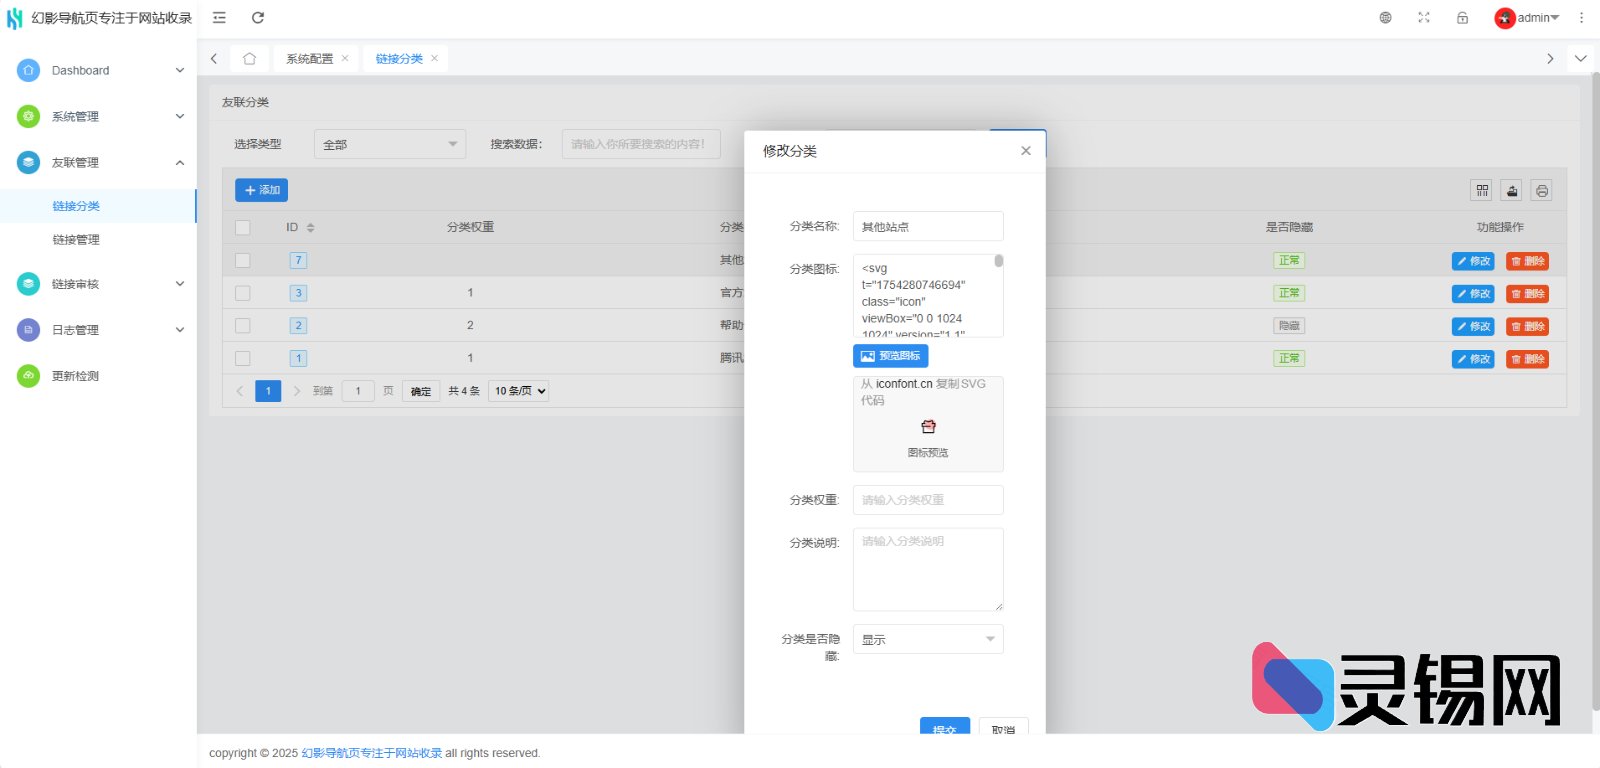Click the fullscreen icon in the header

click(1424, 18)
